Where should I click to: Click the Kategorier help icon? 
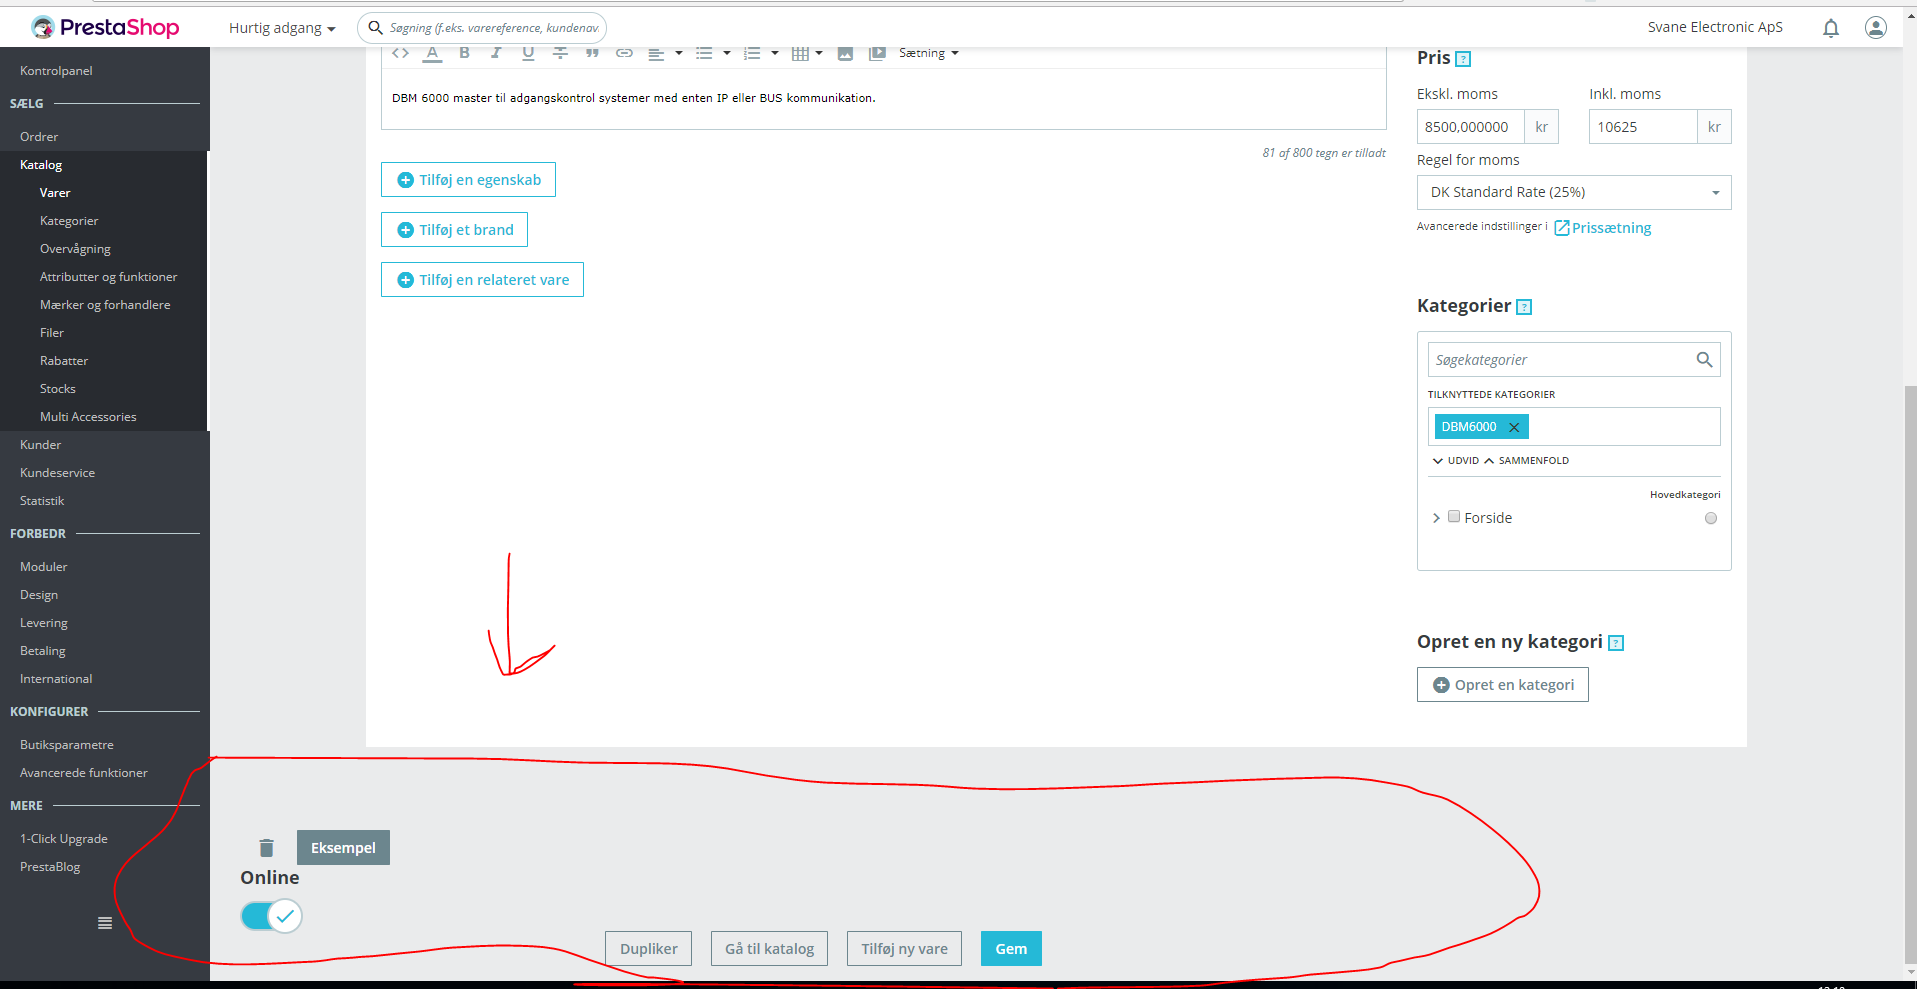[x=1524, y=307]
